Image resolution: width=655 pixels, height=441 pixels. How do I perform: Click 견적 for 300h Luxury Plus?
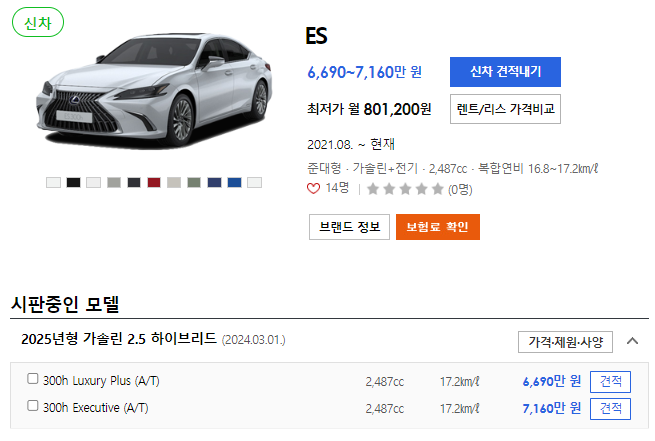(x=610, y=382)
